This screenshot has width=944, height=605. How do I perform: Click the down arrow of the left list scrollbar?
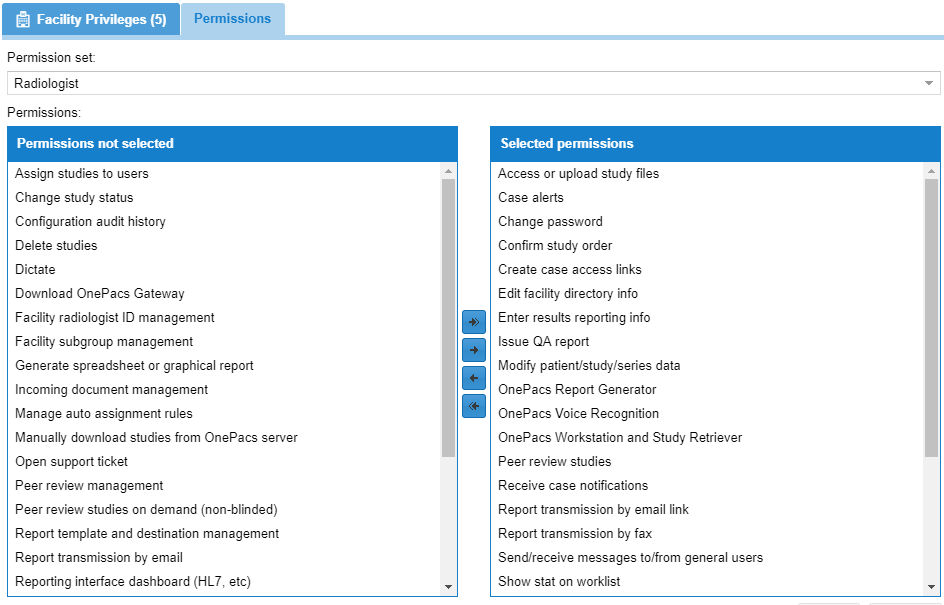pyautogui.click(x=448, y=586)
